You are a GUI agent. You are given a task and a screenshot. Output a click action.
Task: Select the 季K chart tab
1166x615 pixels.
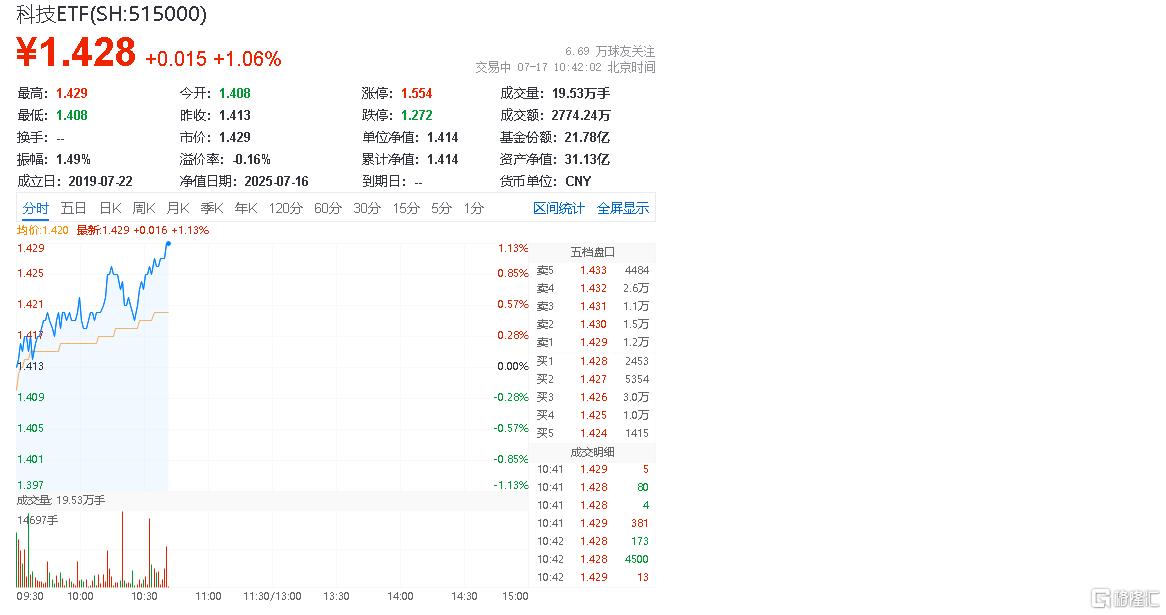[212, 208]
